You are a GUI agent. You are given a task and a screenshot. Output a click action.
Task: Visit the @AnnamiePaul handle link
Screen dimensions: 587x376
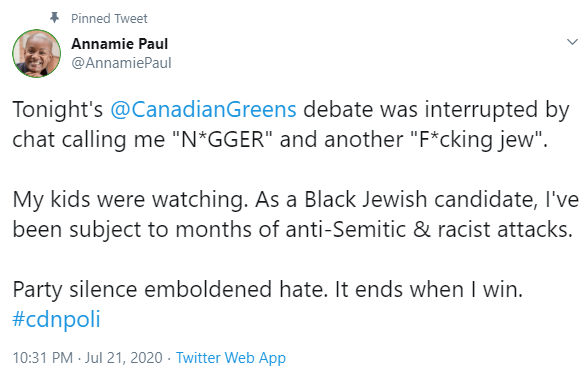pyautogui.click(x=121, y=63)
